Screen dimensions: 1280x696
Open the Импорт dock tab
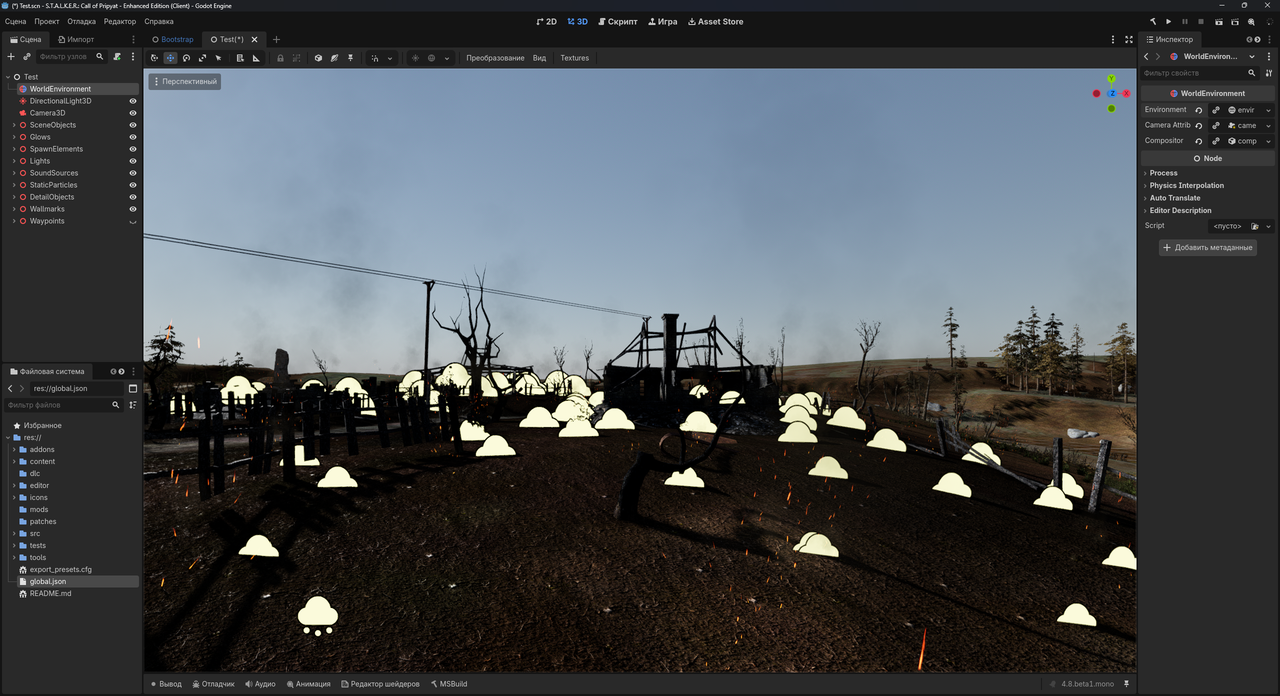tap(76, 39)
